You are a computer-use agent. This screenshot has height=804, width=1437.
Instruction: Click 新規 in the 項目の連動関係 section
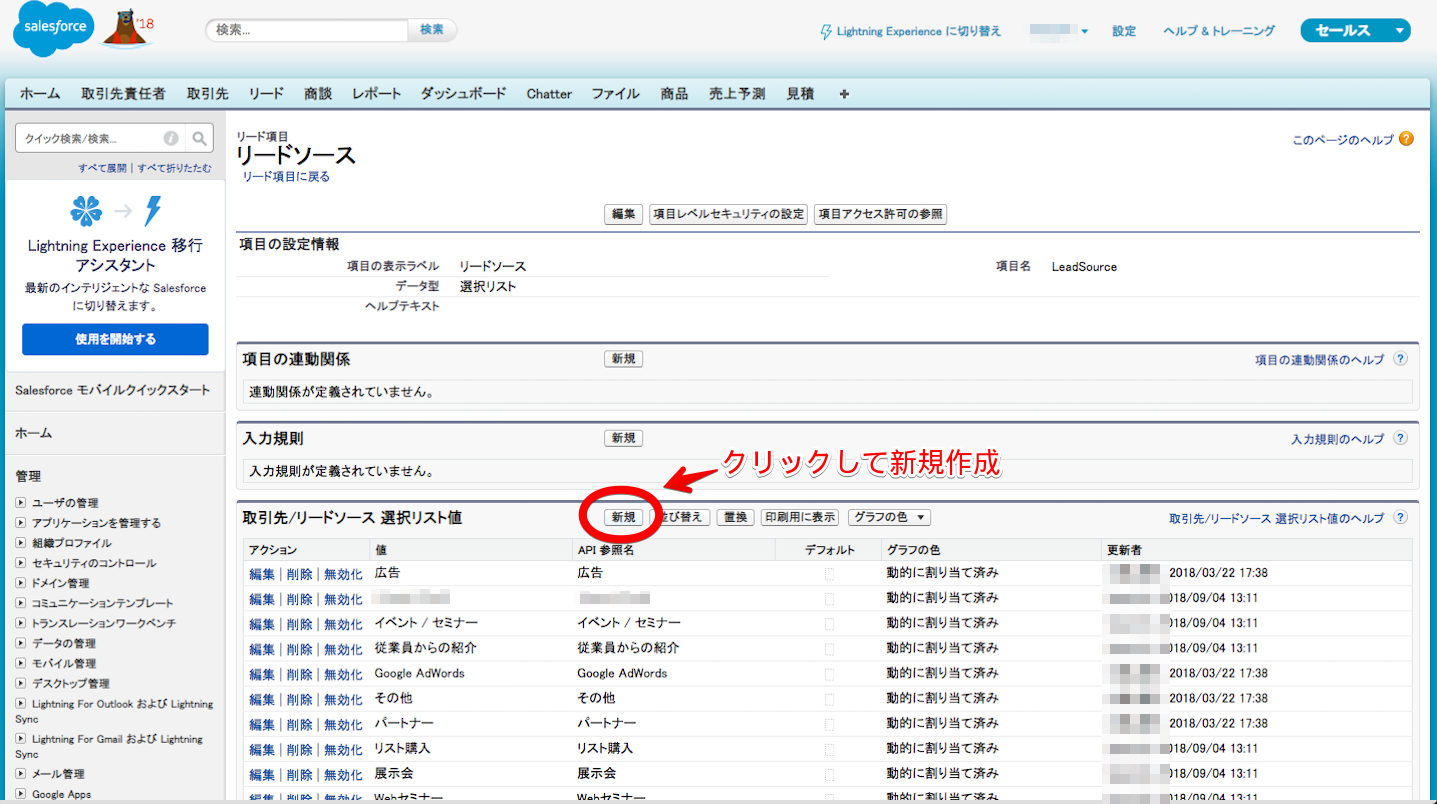624,359
